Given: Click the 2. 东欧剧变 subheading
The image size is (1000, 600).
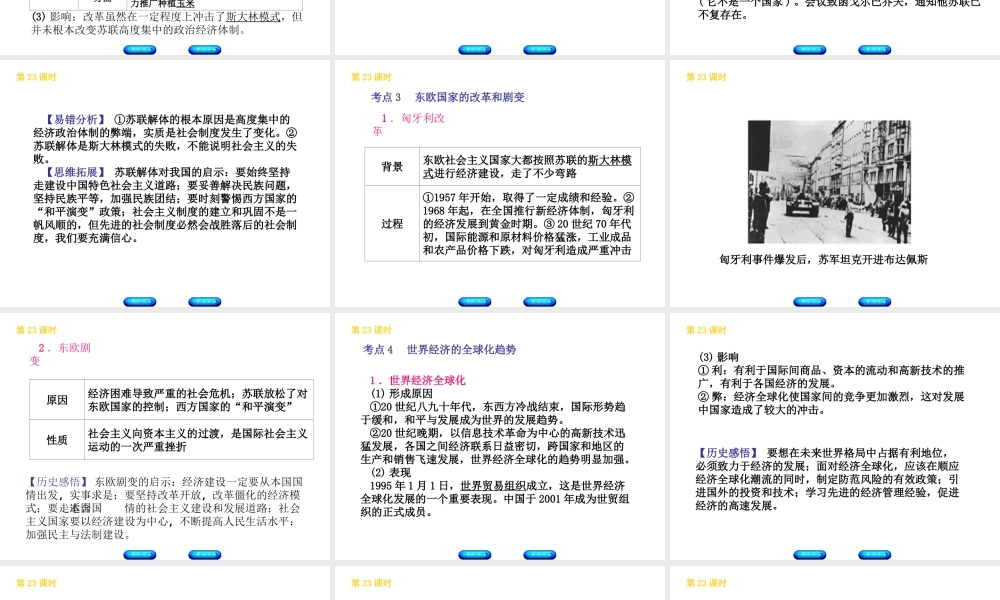Looking at the screenshot, I should point(60,354).
